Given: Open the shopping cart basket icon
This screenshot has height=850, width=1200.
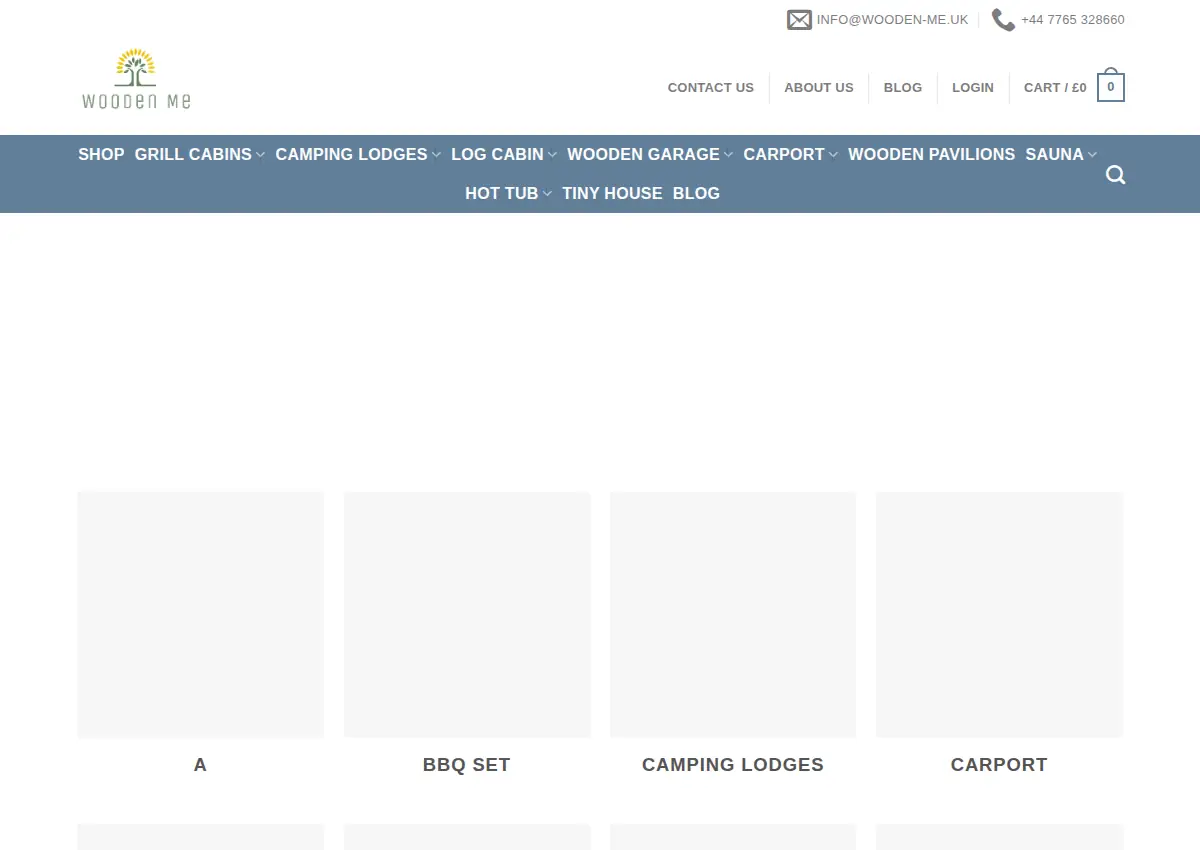Looking at the screenshot, I should click(1111, 86).
